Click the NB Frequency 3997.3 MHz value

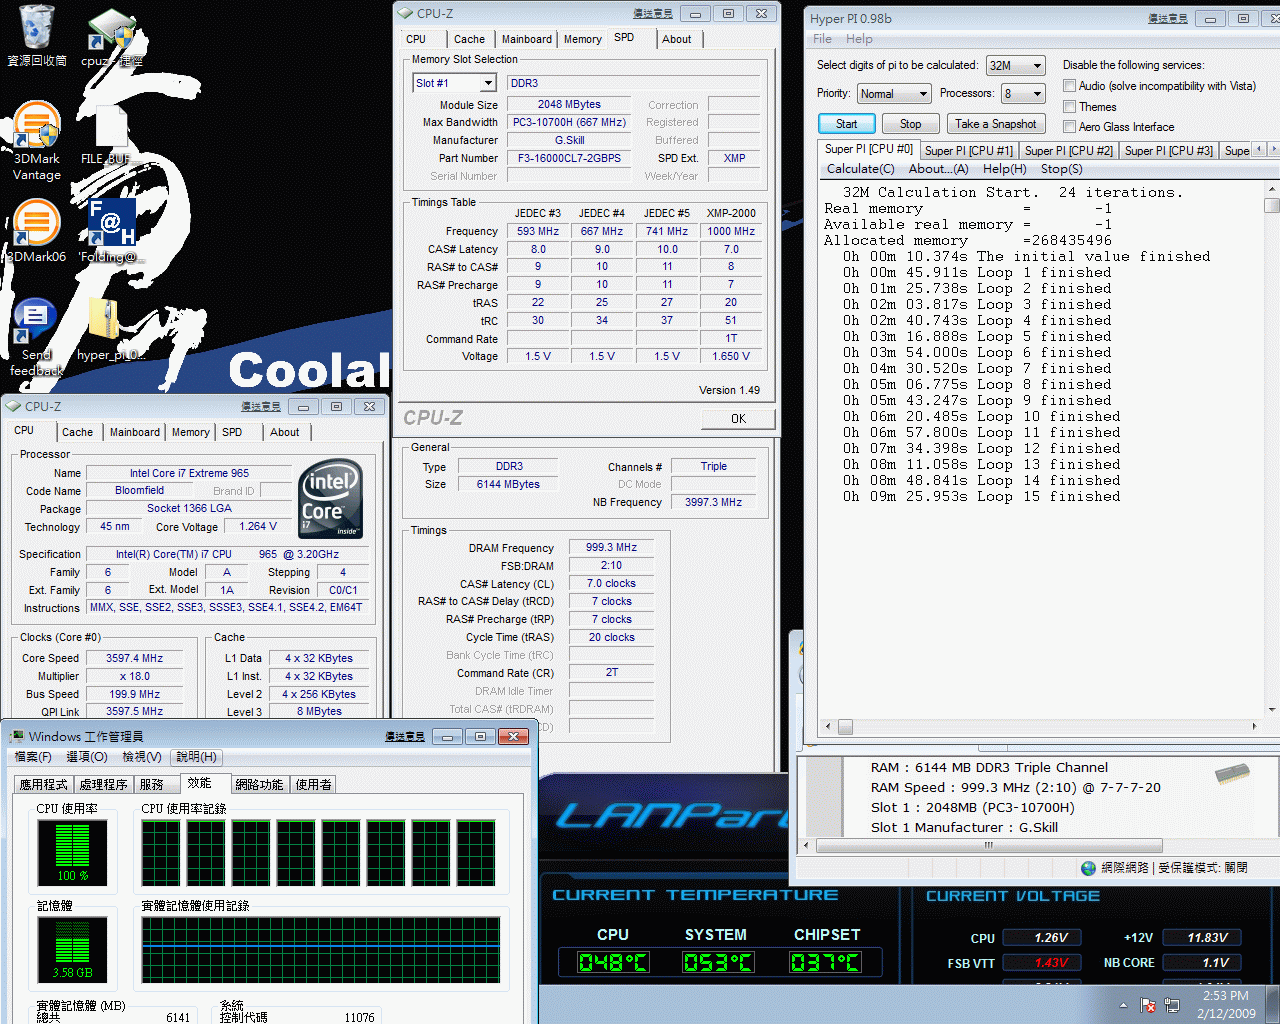[713, 502]
